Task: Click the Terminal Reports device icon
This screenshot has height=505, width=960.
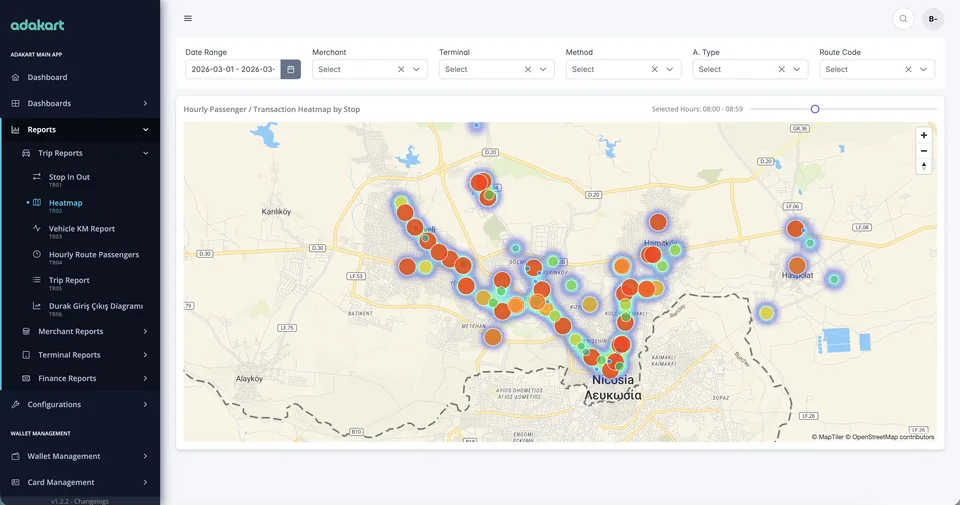Action: (x=26, y=355)
